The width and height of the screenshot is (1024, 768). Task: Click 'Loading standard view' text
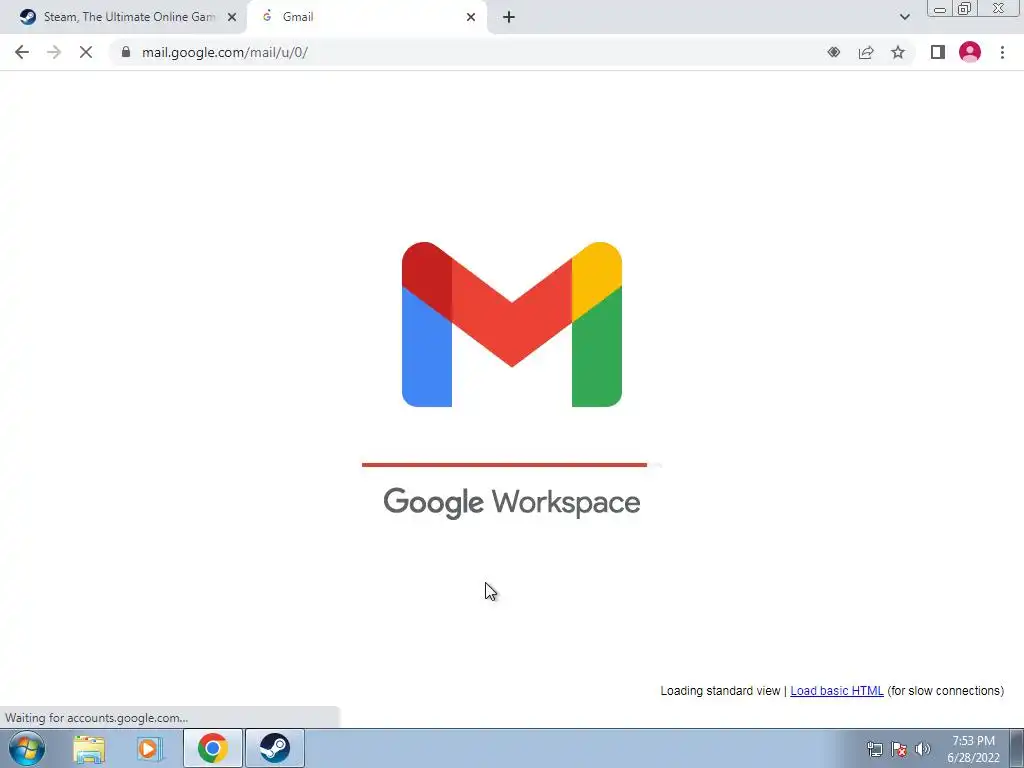click(x=720, y=691)
